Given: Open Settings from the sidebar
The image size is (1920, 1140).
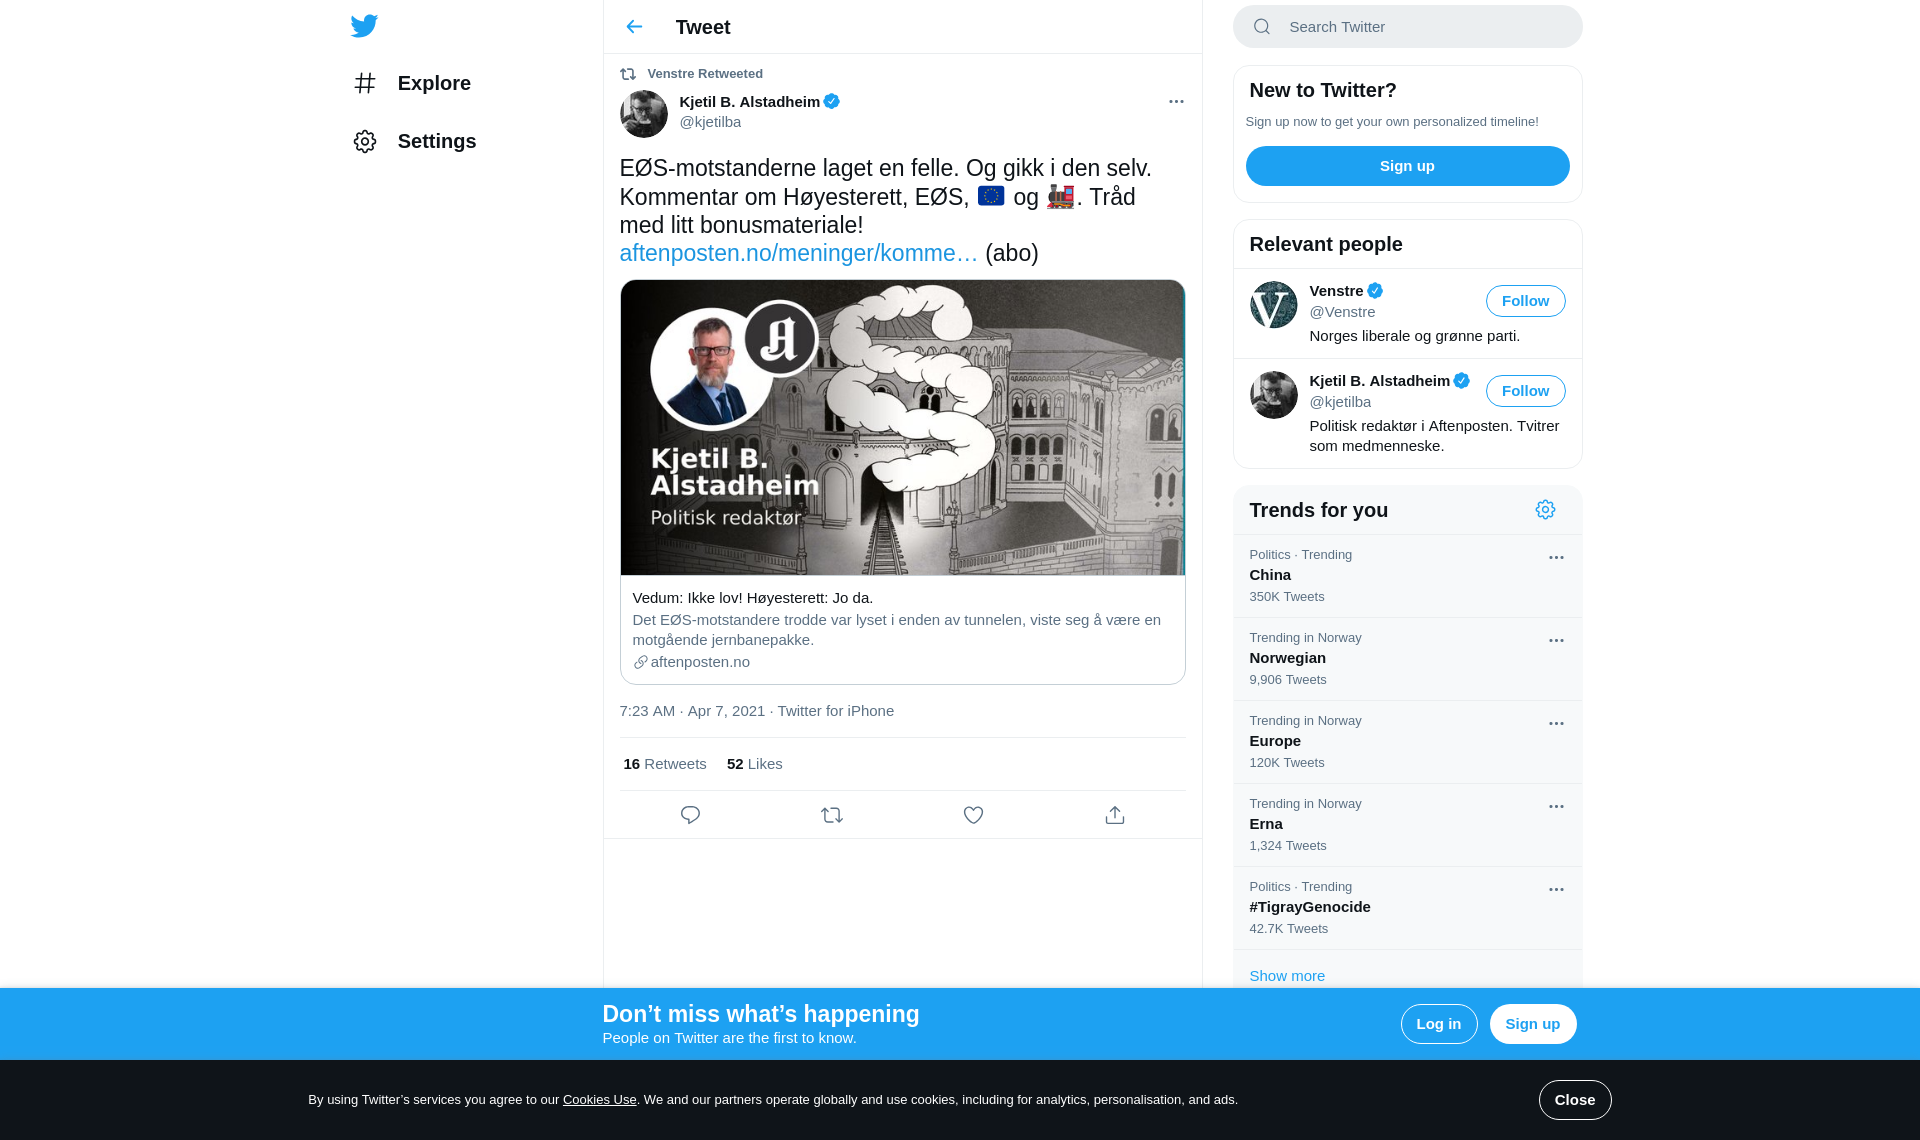Looking at the screenshot, I should pyautogui.click(x=415, y=141).
